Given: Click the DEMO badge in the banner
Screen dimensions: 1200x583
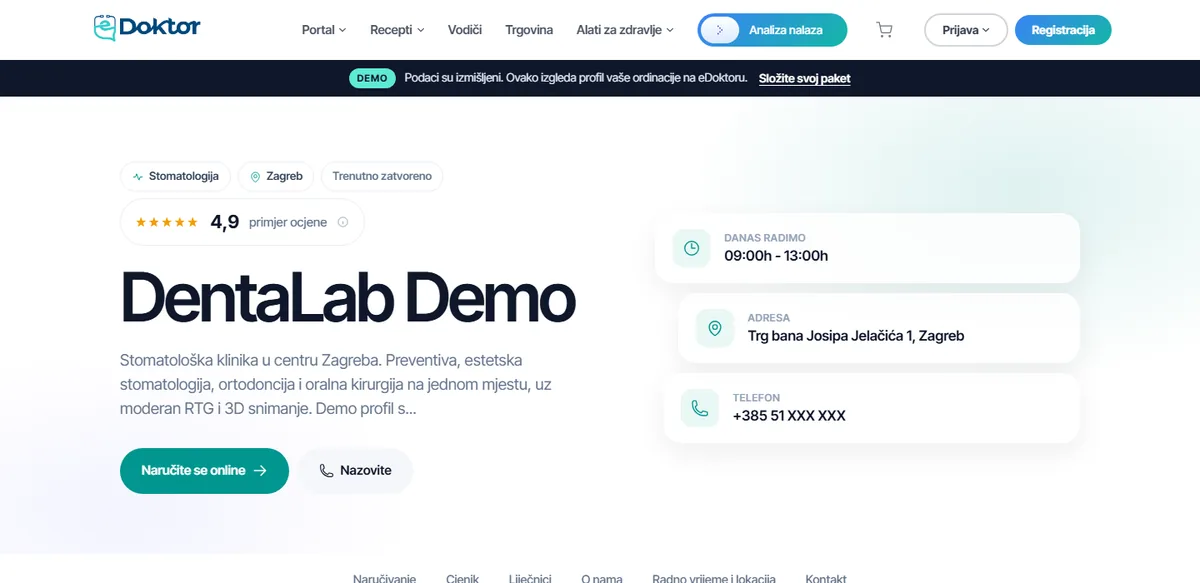Looking at the screenshot, I should click(x=372, y=78).
